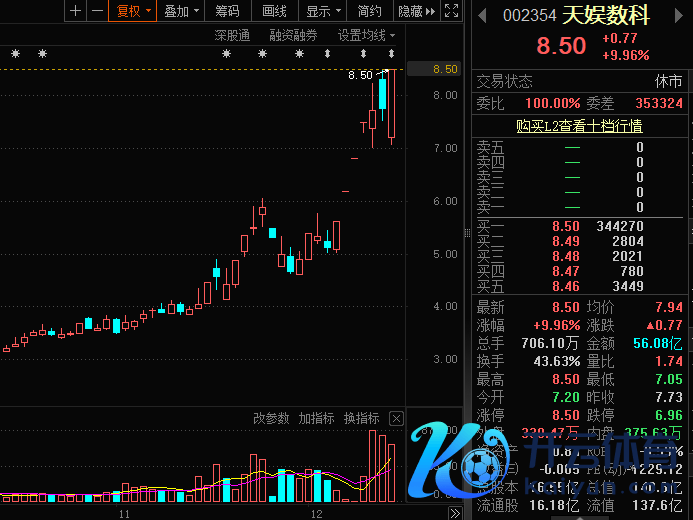Toggle the 深股通 indicator label
Screen dimensions: 693x520
pos(232,35)
